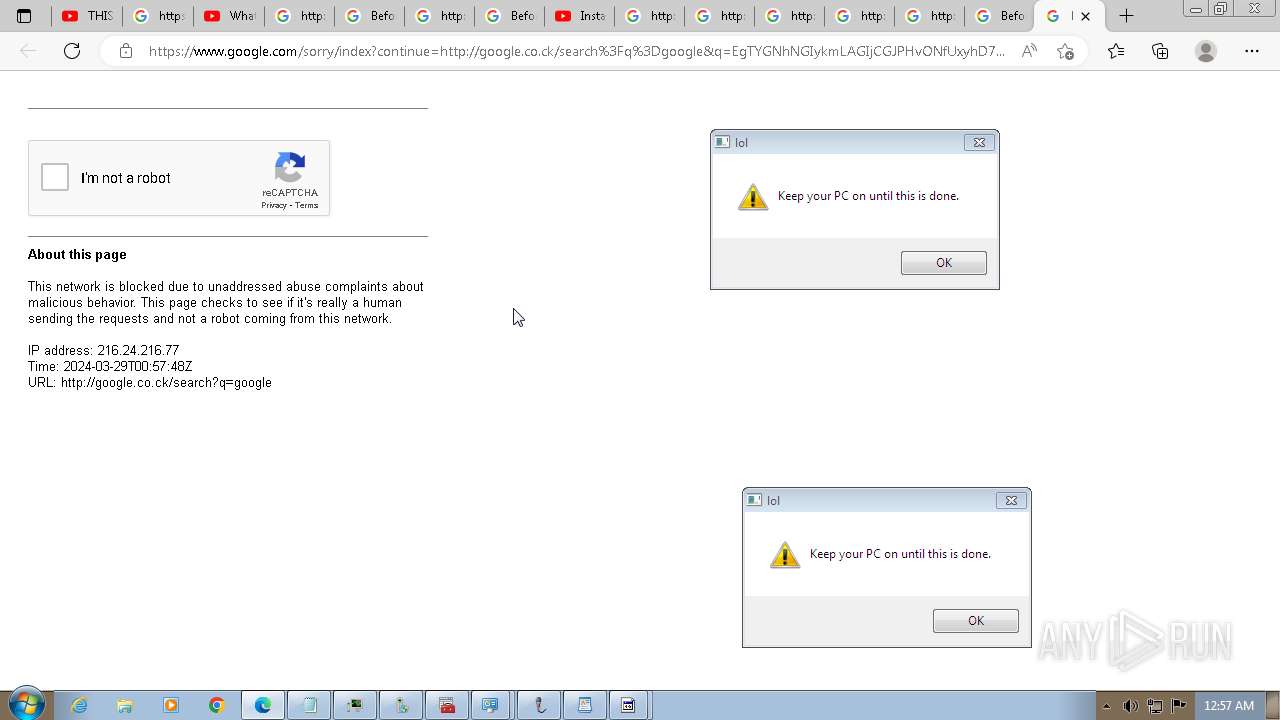Open Settings and more menu
Viewport: 1280px width, 720px height.
tap(1251, 51)
